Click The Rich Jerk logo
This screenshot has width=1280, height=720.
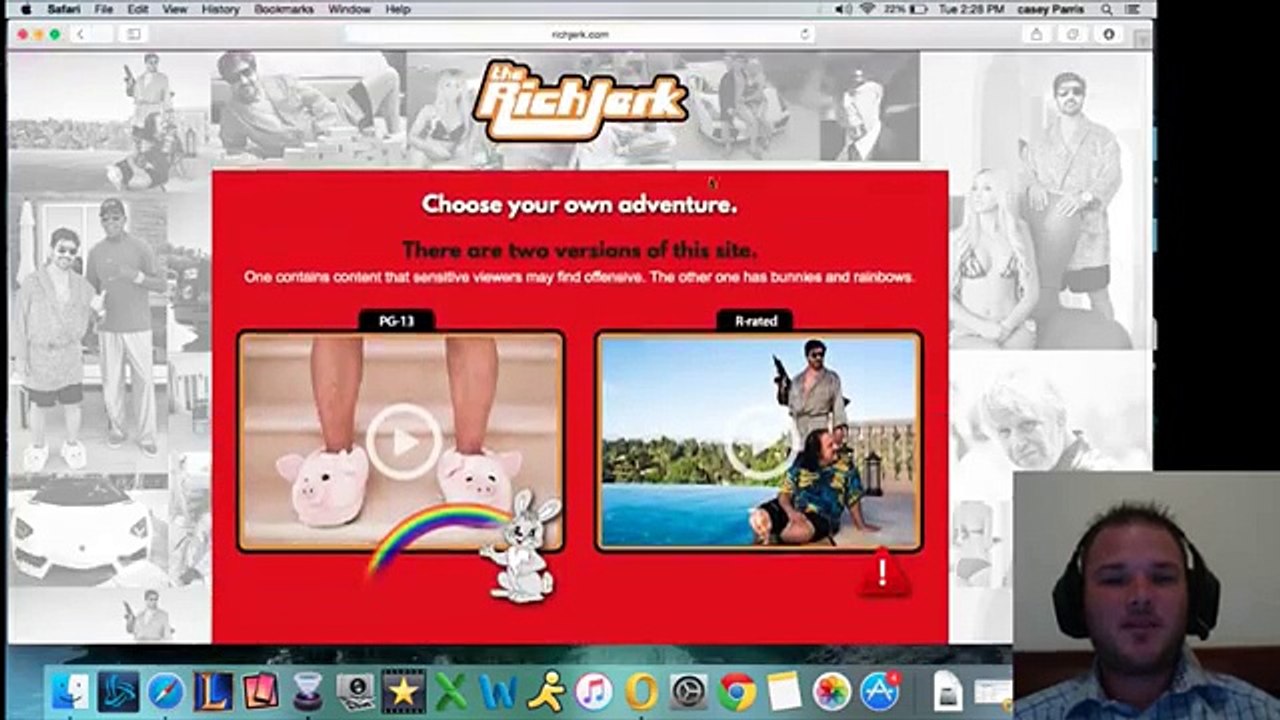[580, 100]
